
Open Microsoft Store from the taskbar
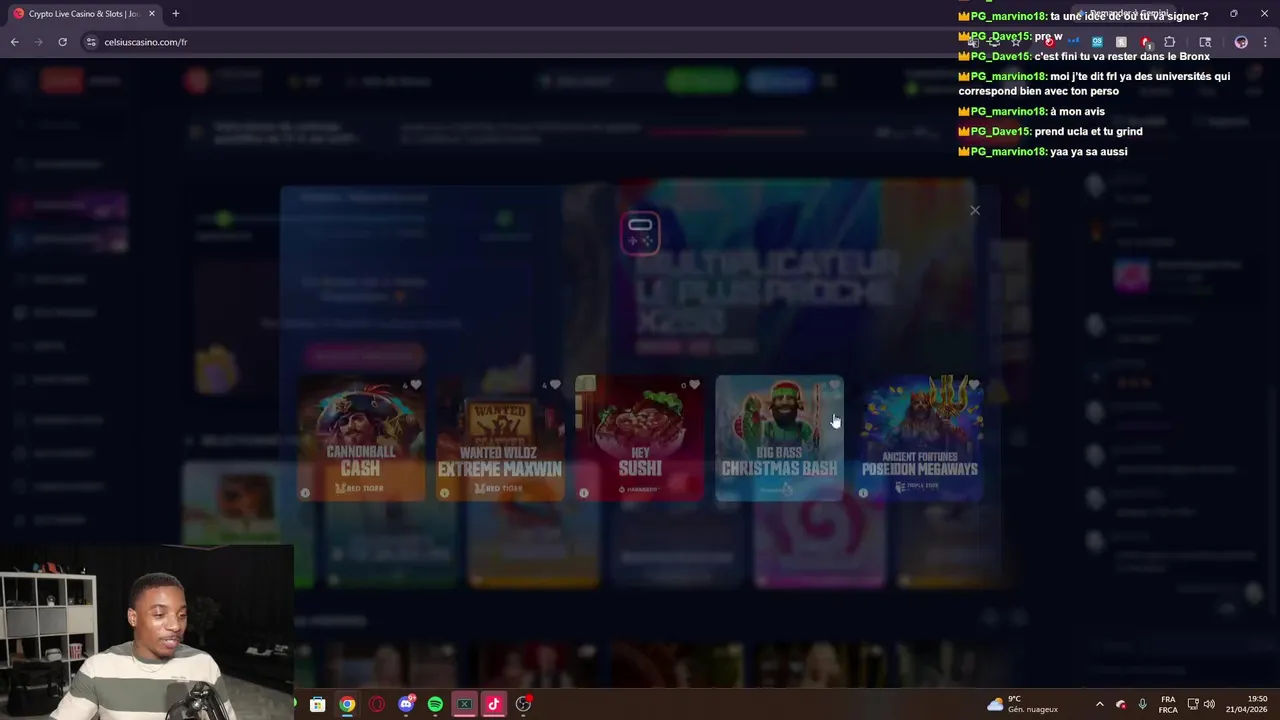pyautogui.click(x=317, y=704)
